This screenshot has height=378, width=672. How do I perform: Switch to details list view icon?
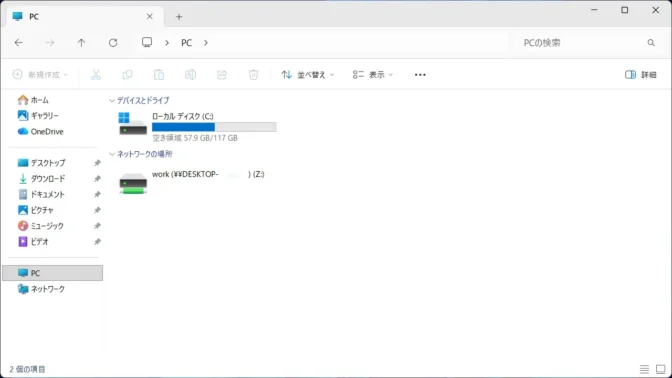point(644,369)
